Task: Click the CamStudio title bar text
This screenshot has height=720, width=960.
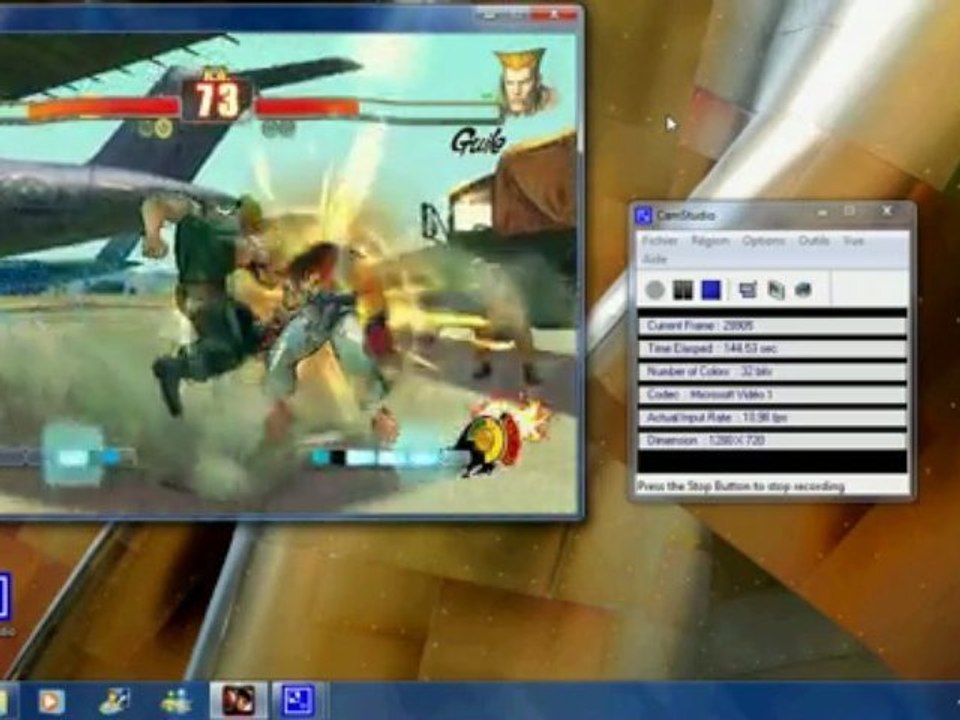Action: click(x=686, y=216)
